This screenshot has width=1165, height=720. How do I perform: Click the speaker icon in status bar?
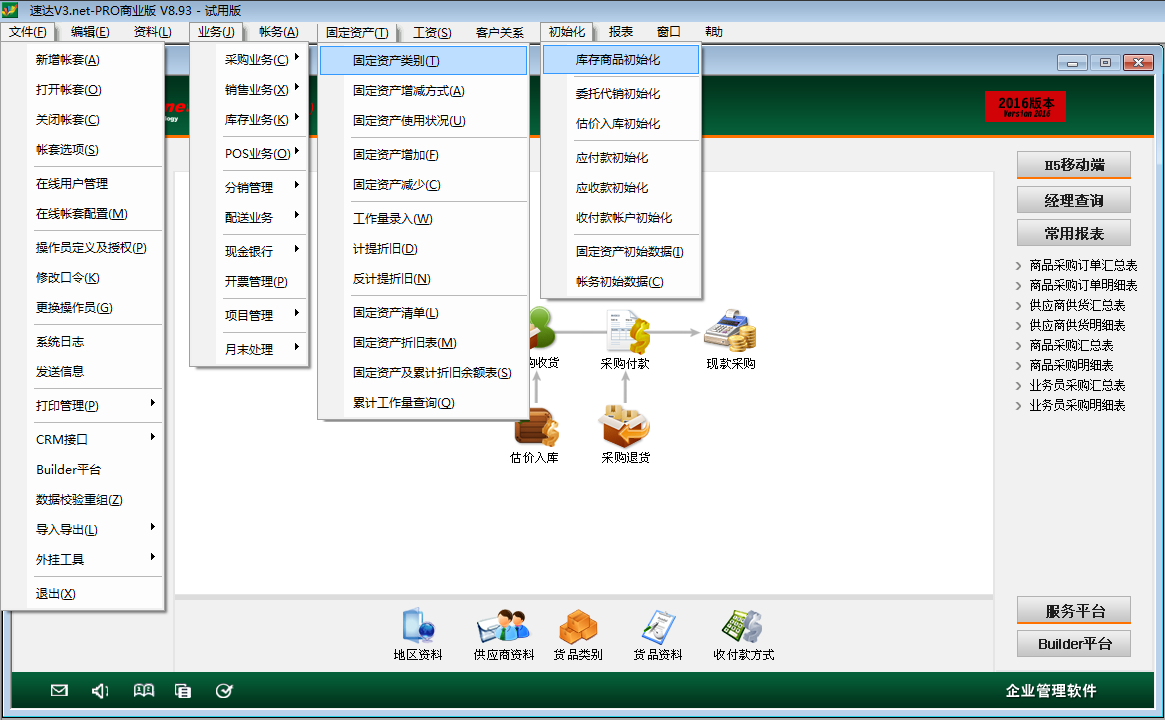pyautogui.click(x=100, y=690)
